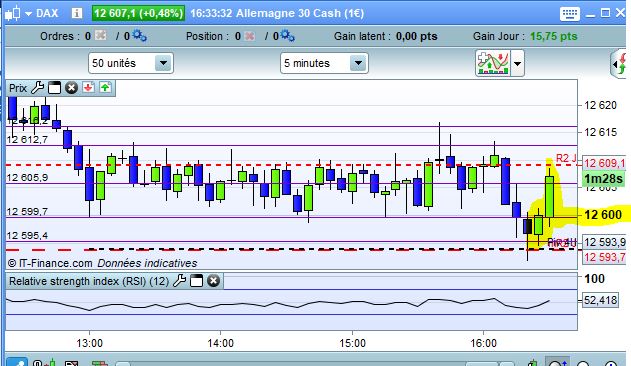Open the Prix panel wrench settings

tap(37, 87)
